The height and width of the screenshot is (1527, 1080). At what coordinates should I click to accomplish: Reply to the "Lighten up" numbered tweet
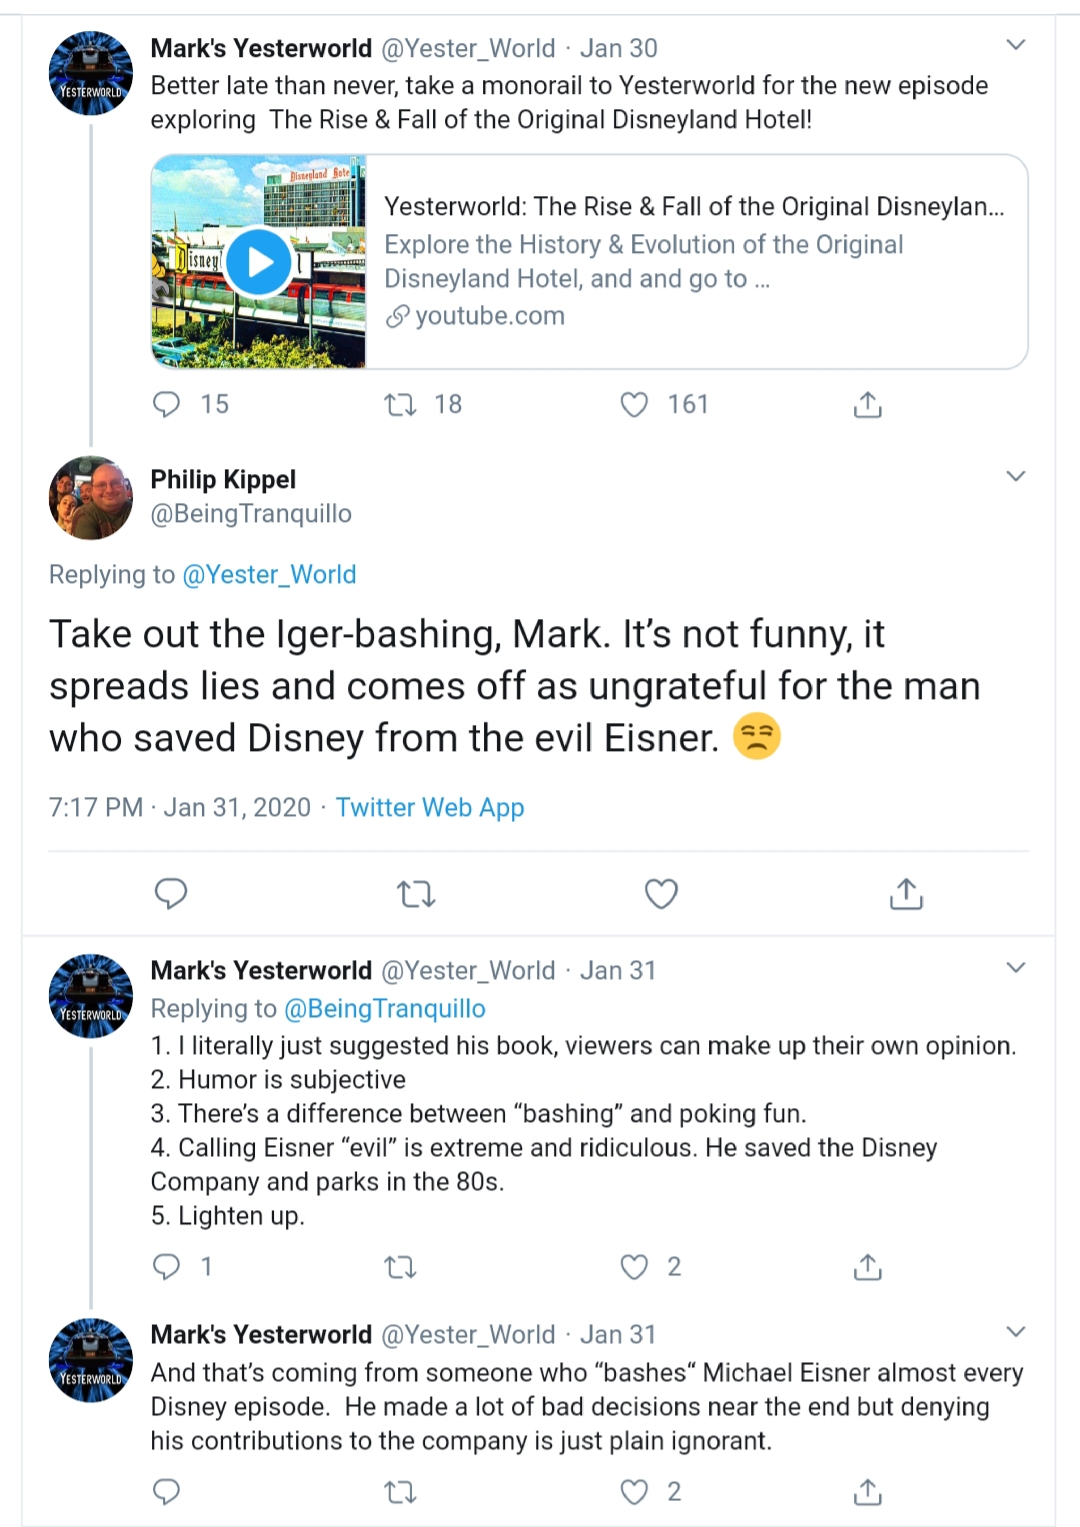click(166, 1267)
